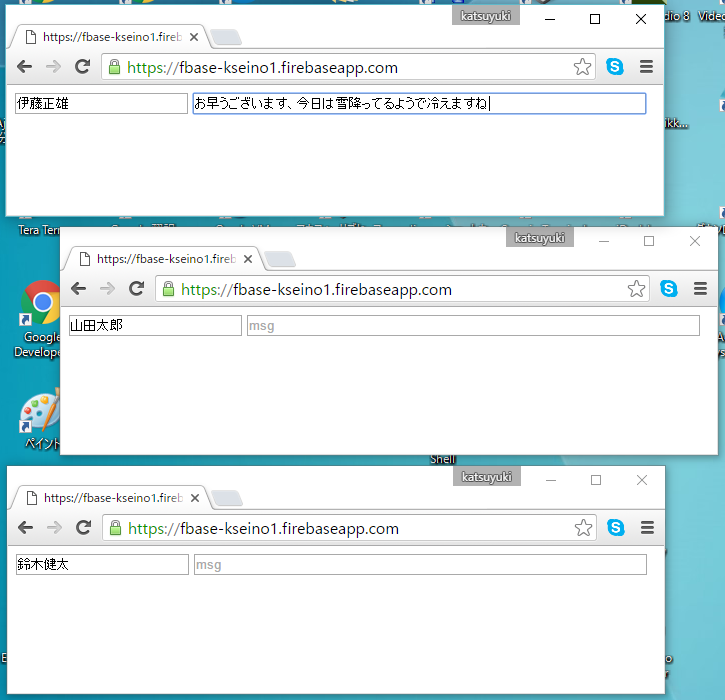Click green padlock in top window address bar
The height and width of the screenshot is (700, 725).
tap(114, 67)
